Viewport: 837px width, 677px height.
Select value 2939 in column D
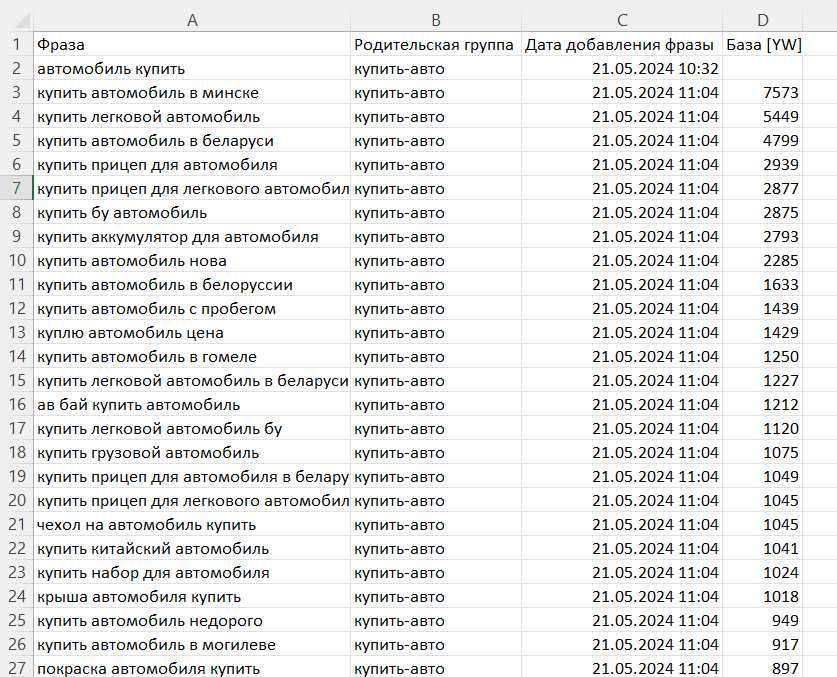[762, 164]
